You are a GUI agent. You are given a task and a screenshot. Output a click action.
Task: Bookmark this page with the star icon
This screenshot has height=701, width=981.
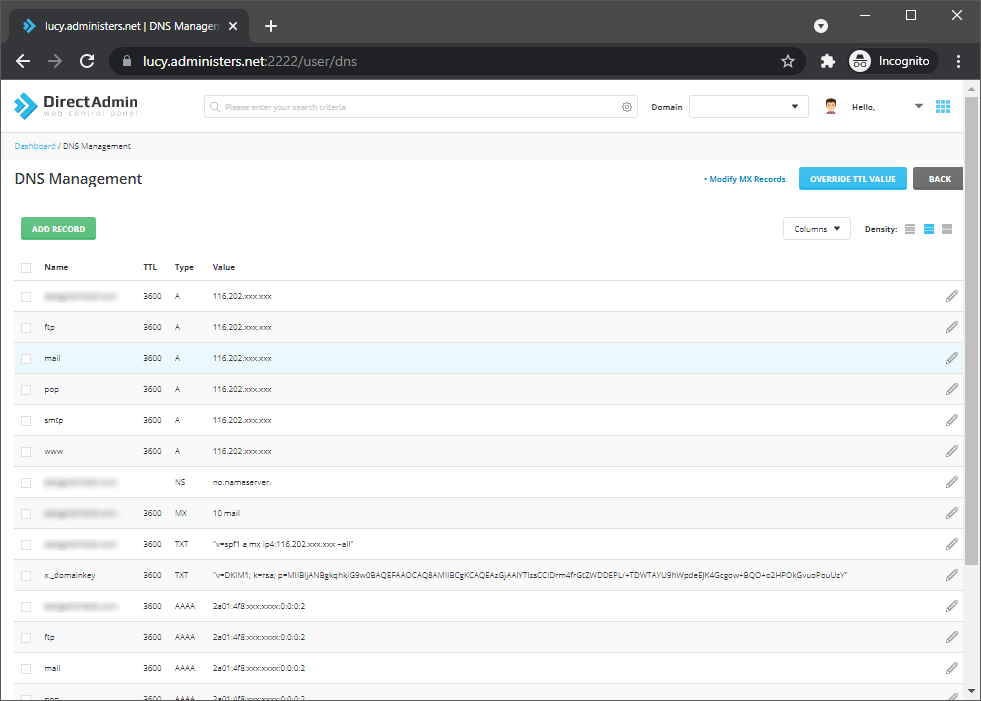[788, 61]
